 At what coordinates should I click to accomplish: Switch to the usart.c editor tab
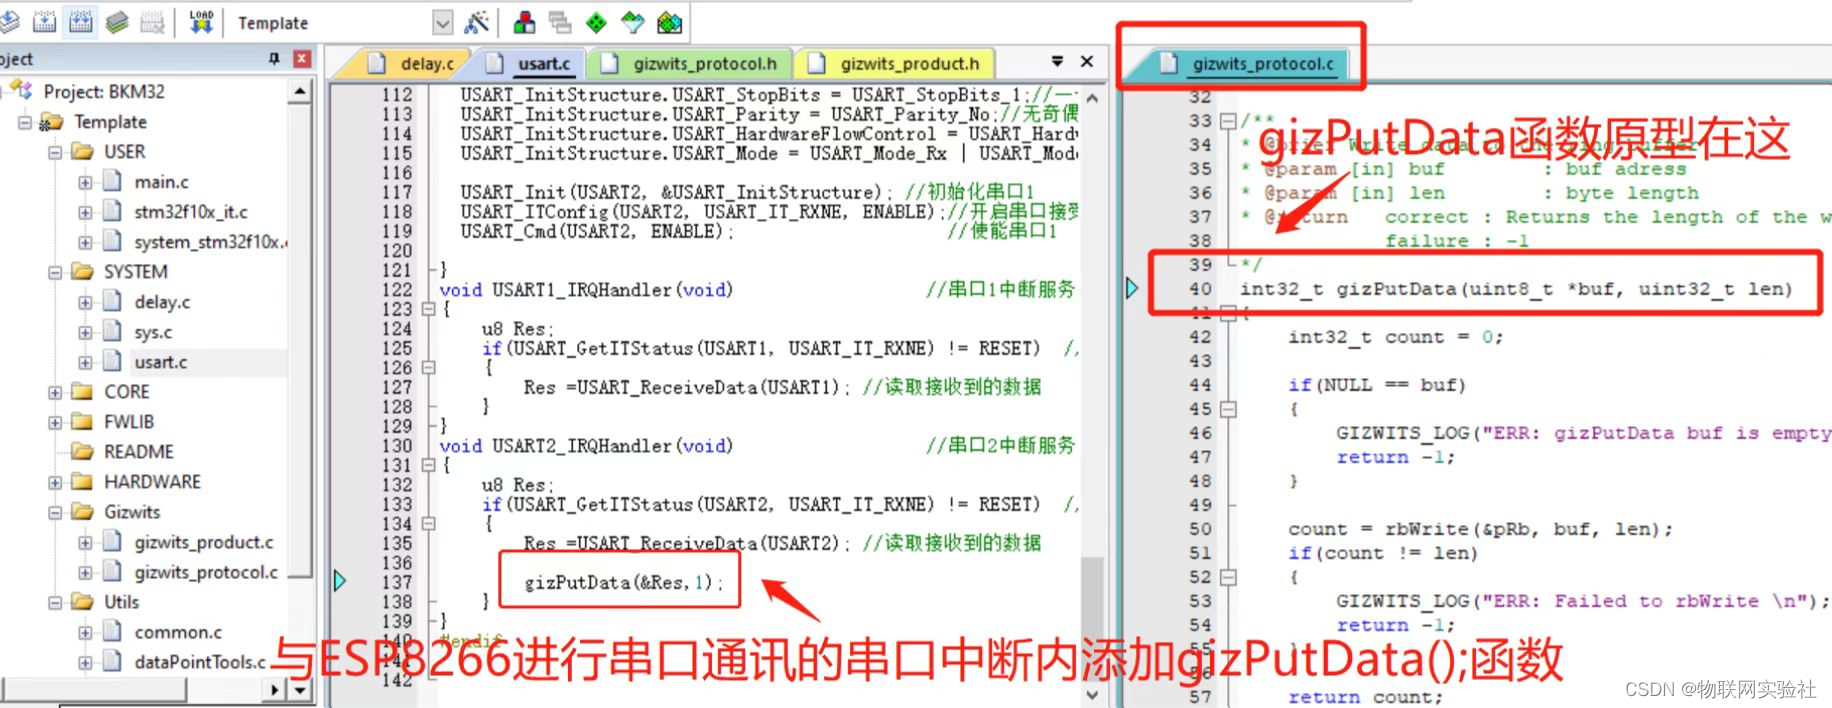click(x=529, y=63)
